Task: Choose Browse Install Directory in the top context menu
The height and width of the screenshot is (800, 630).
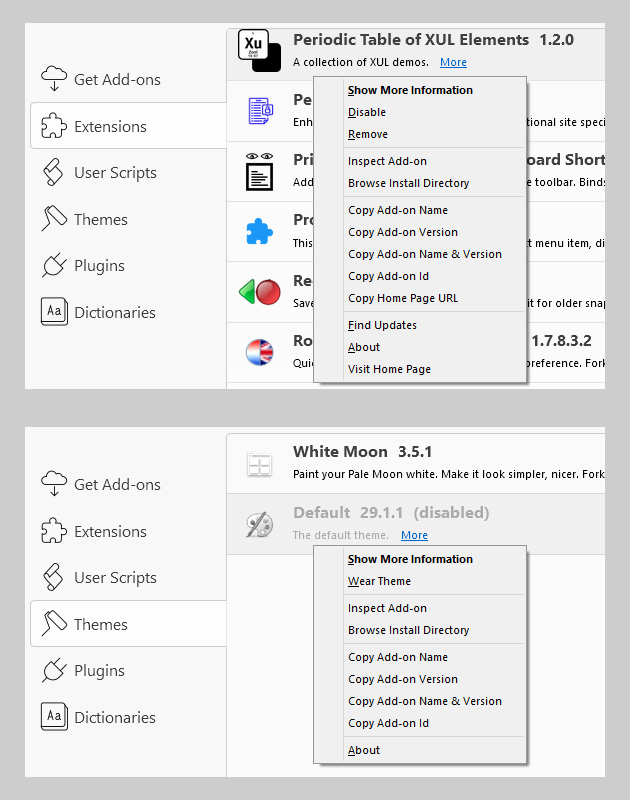Action: (x=420, y=183)
